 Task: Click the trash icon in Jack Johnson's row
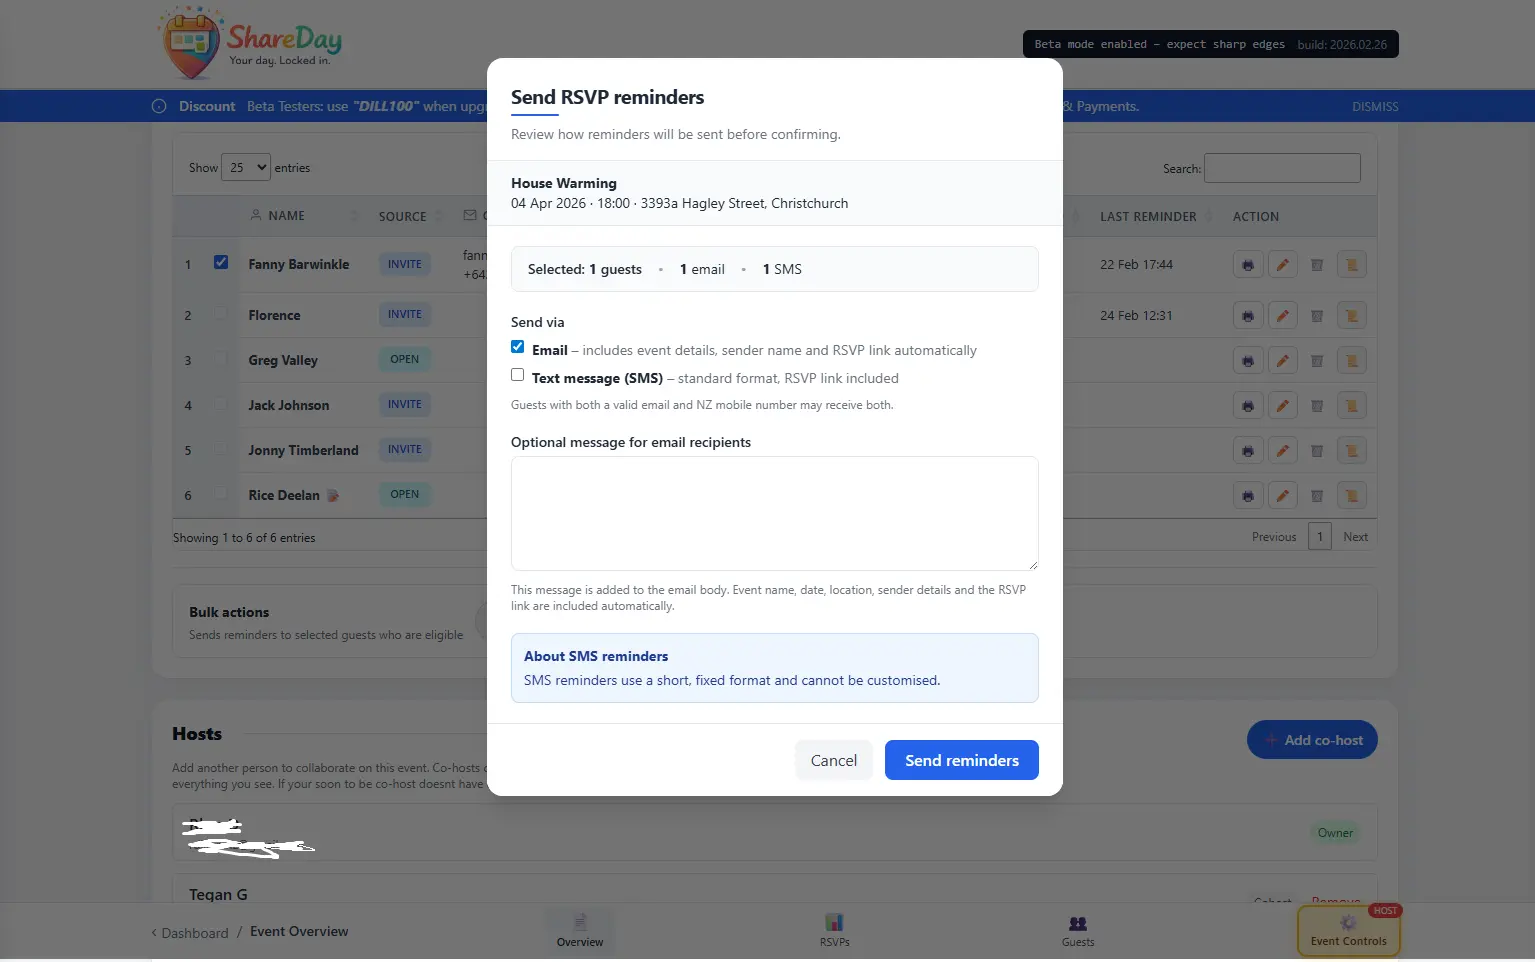[1317, 406]
